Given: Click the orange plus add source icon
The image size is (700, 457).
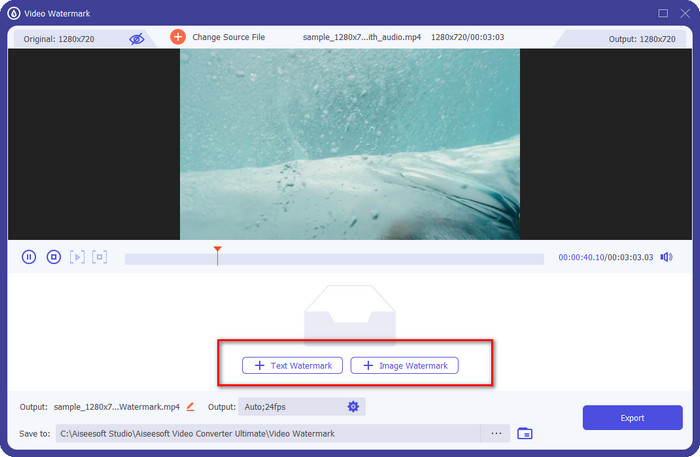Looking at the screenshot, I should pos(178,37).
